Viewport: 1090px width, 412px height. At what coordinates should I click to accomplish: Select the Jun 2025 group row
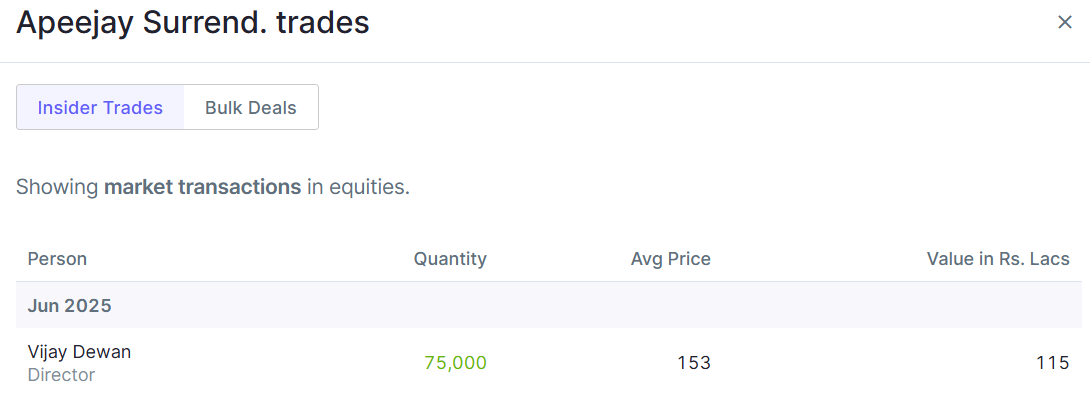pyautogui.click(x=70, y=306)
